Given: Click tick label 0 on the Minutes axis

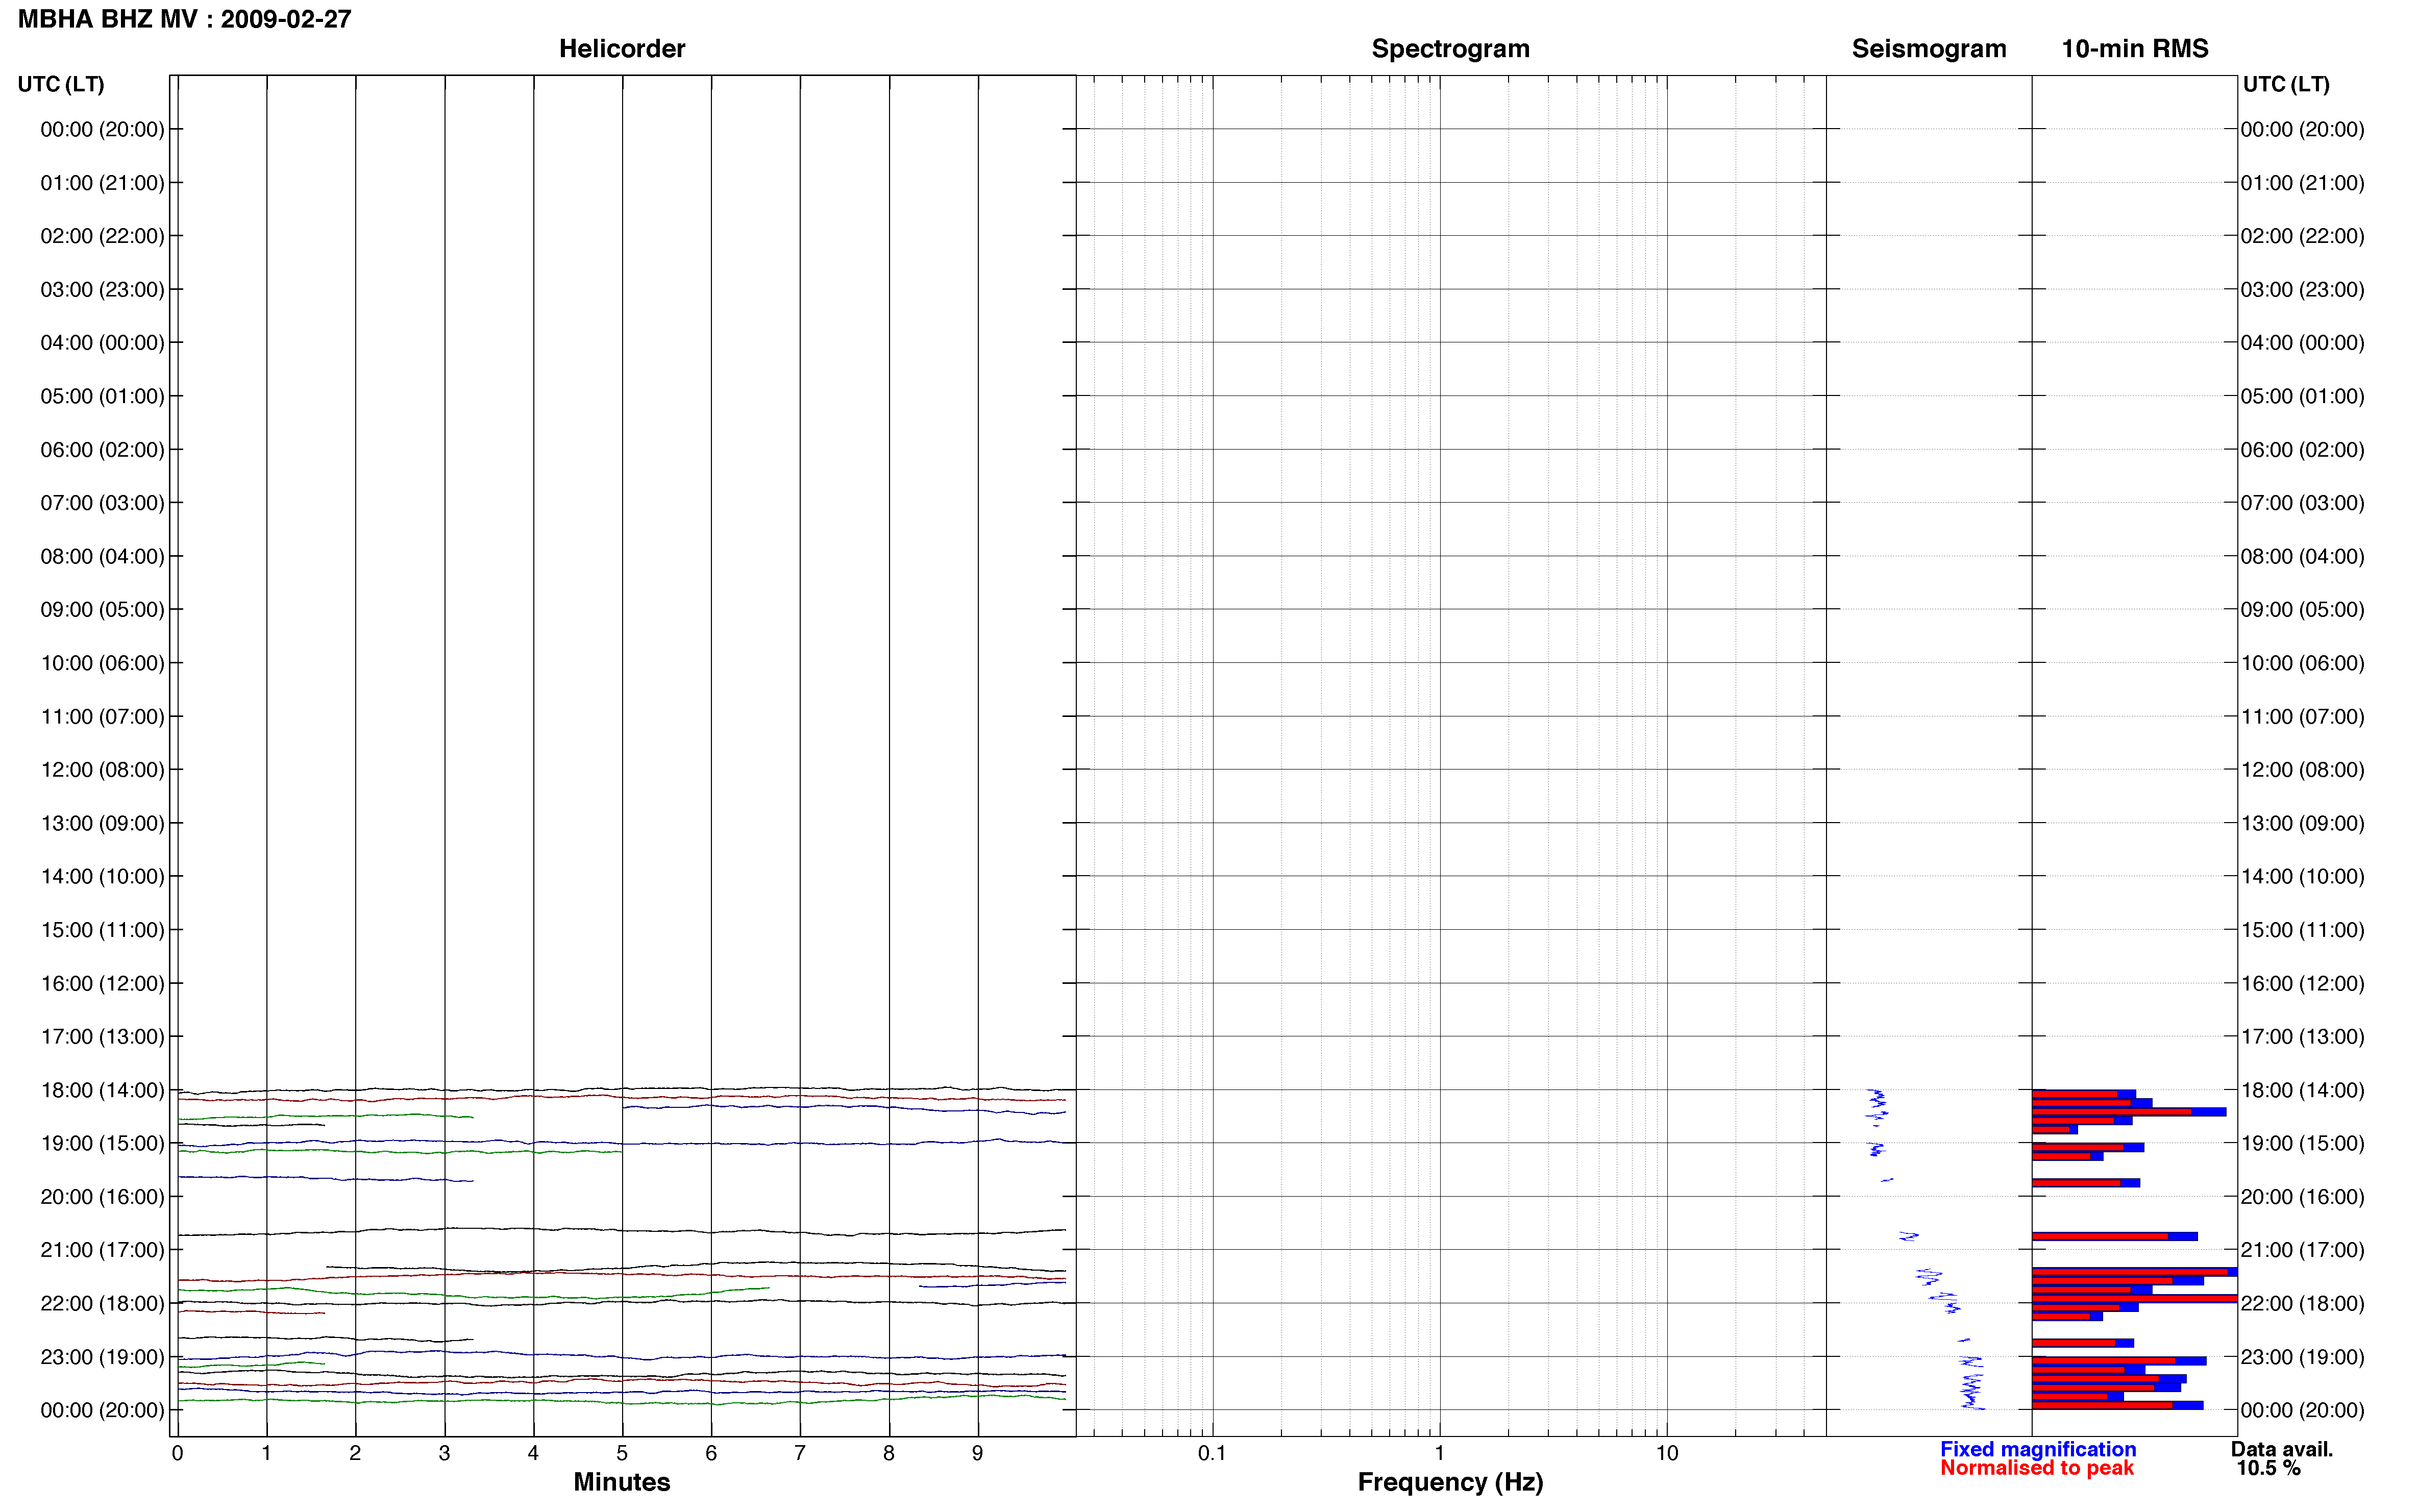Looking at the screenshot, I should 177,1453.
